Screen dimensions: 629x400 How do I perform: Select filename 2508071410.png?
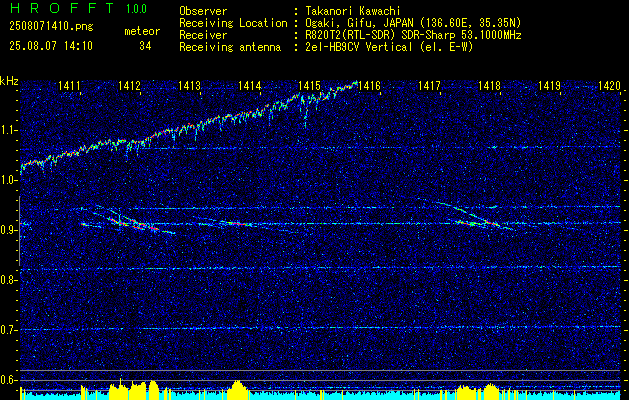pyautogui.click(x=51, y=27)
